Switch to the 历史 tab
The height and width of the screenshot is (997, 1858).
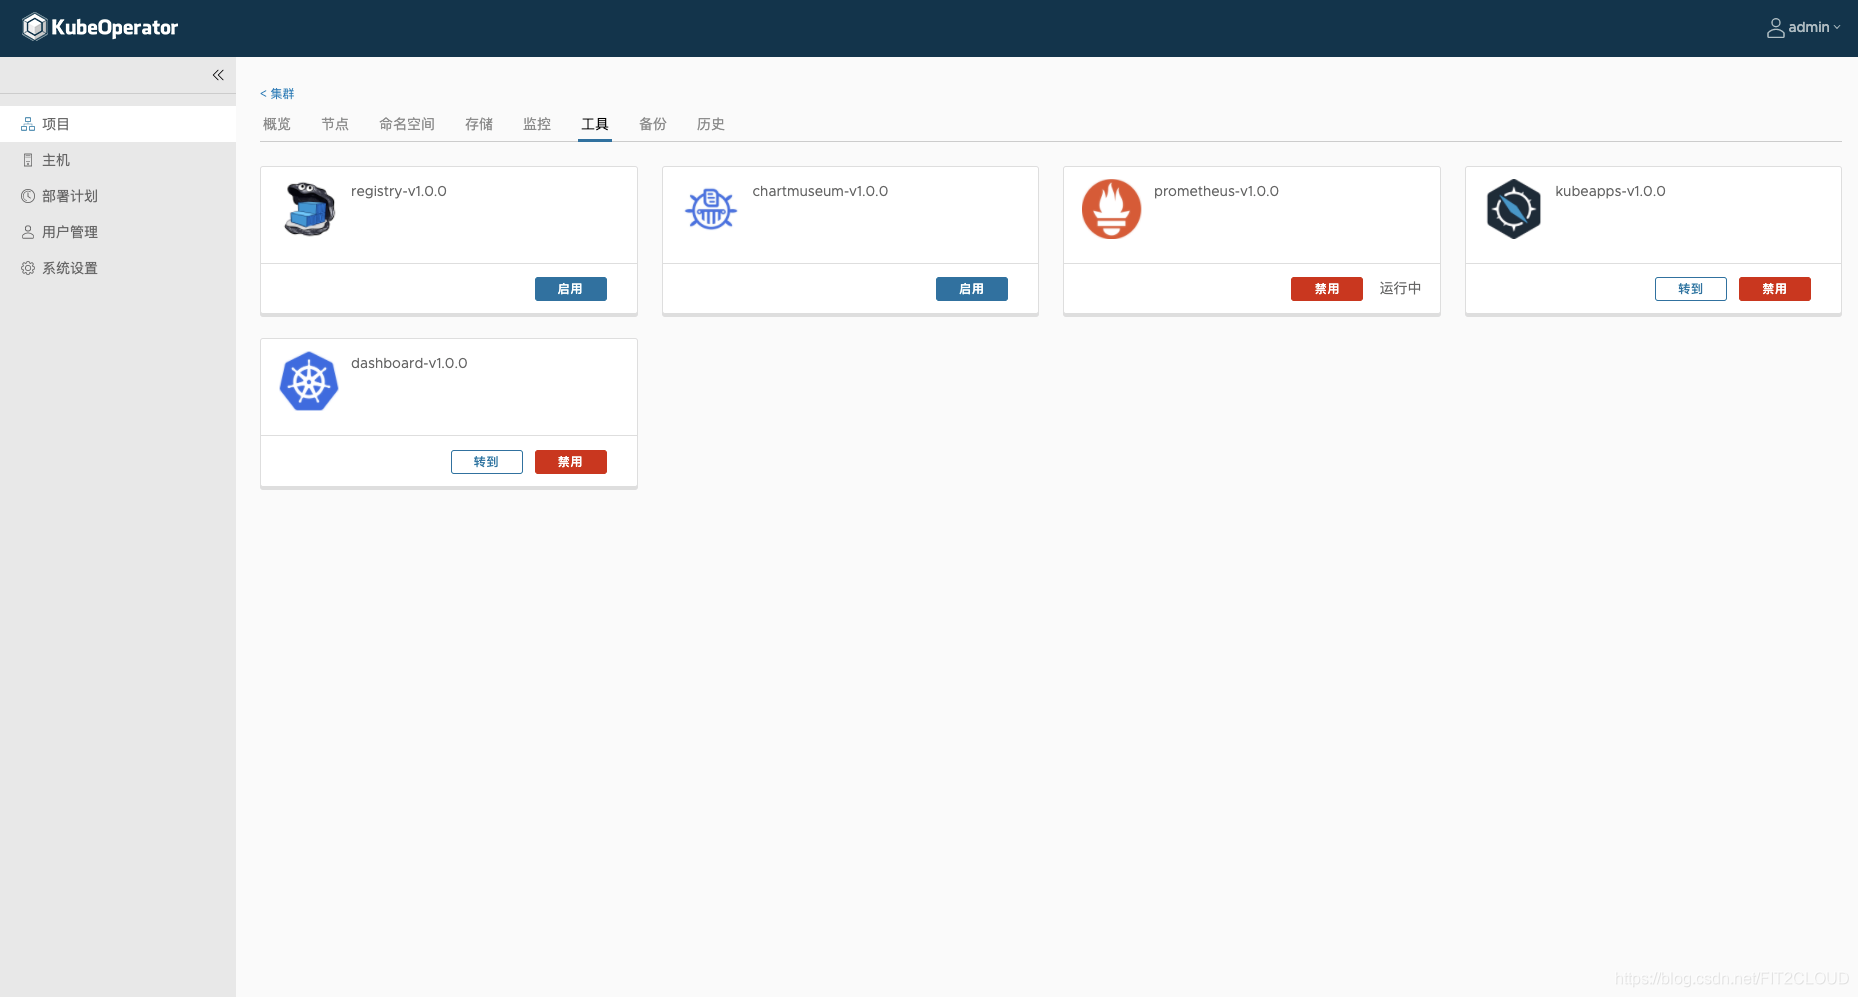click(x=711, y=124)
